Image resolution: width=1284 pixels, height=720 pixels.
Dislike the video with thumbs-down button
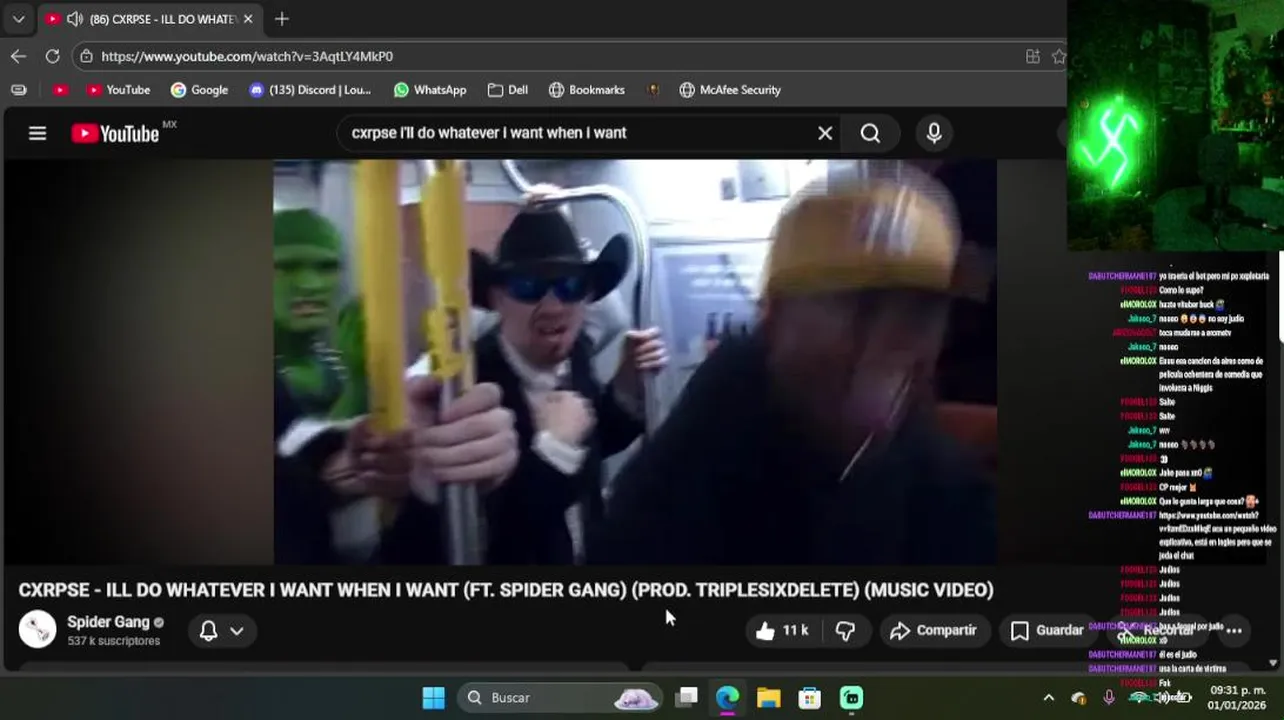coord(845,630)
